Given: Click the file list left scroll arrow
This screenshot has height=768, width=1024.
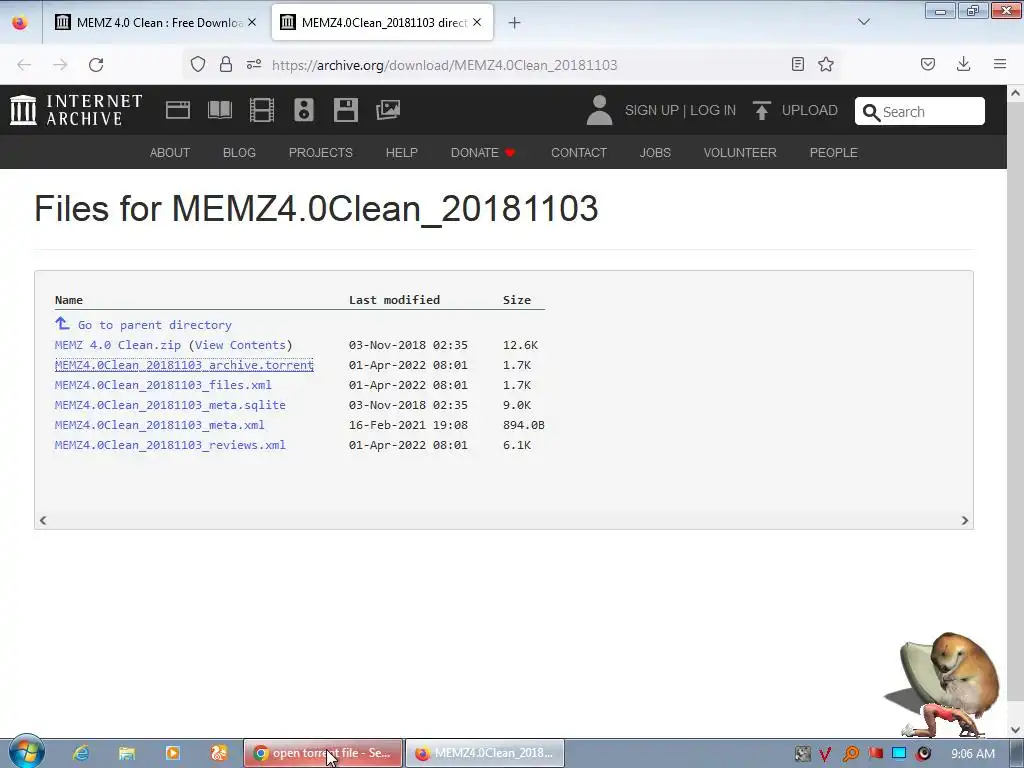Looking at the screenshot, I should pyautogui.click(x=43, y=520).
